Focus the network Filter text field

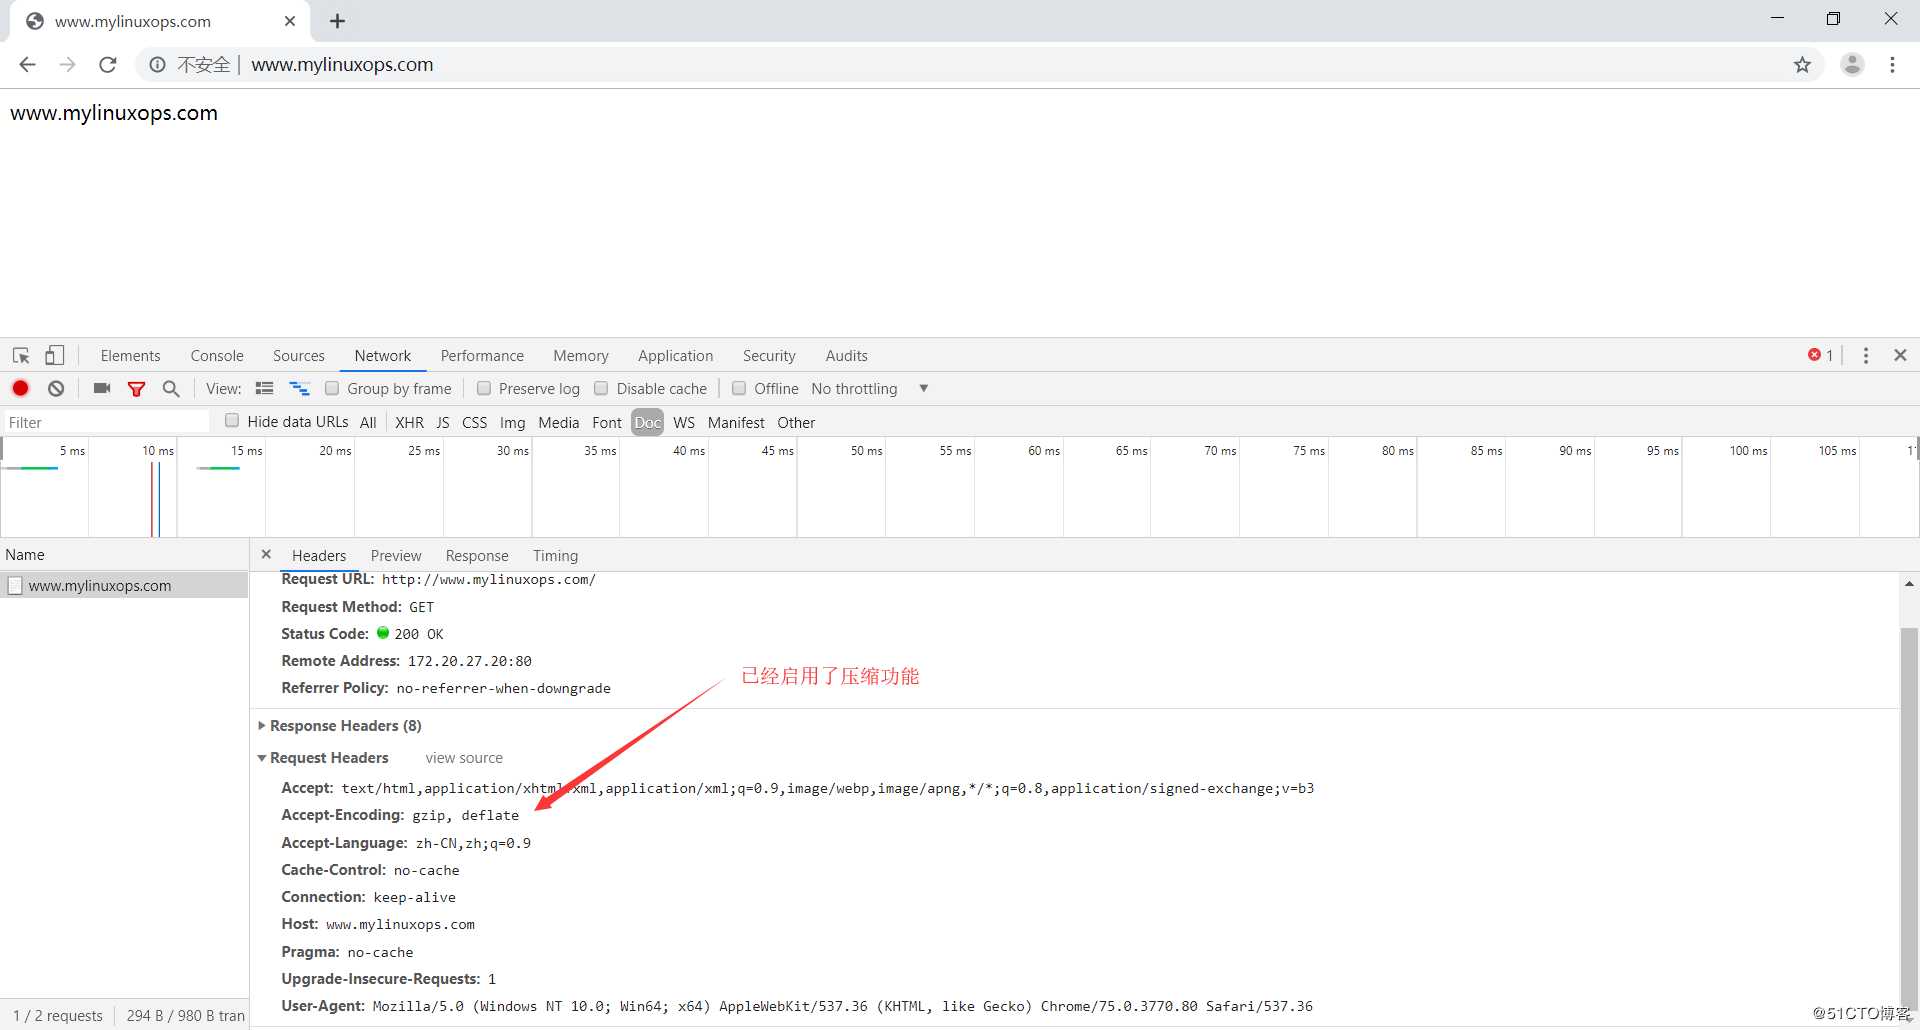click(x=107, y=423)
